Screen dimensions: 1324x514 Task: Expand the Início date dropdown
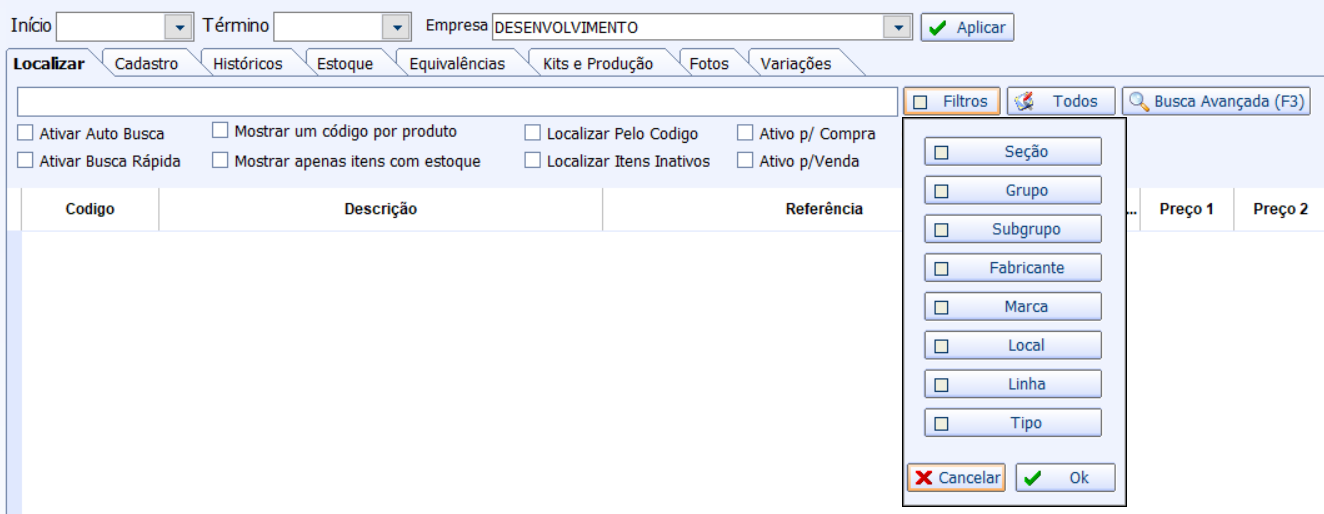click(x=178, y=27)
